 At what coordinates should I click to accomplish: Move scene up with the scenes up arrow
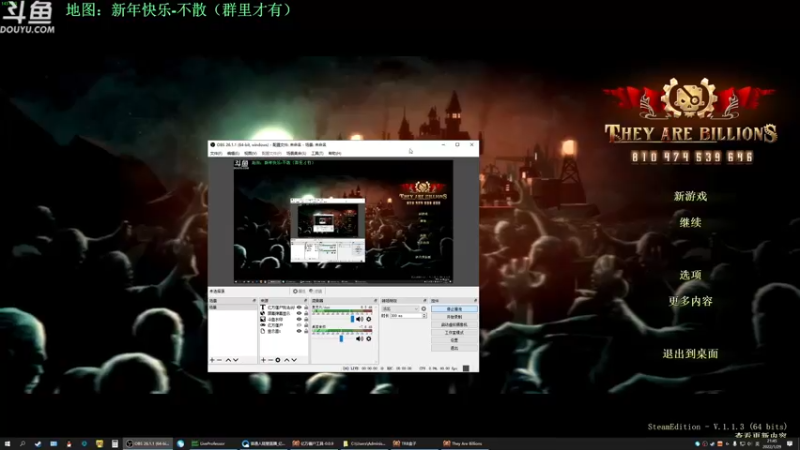click(228, 360)
